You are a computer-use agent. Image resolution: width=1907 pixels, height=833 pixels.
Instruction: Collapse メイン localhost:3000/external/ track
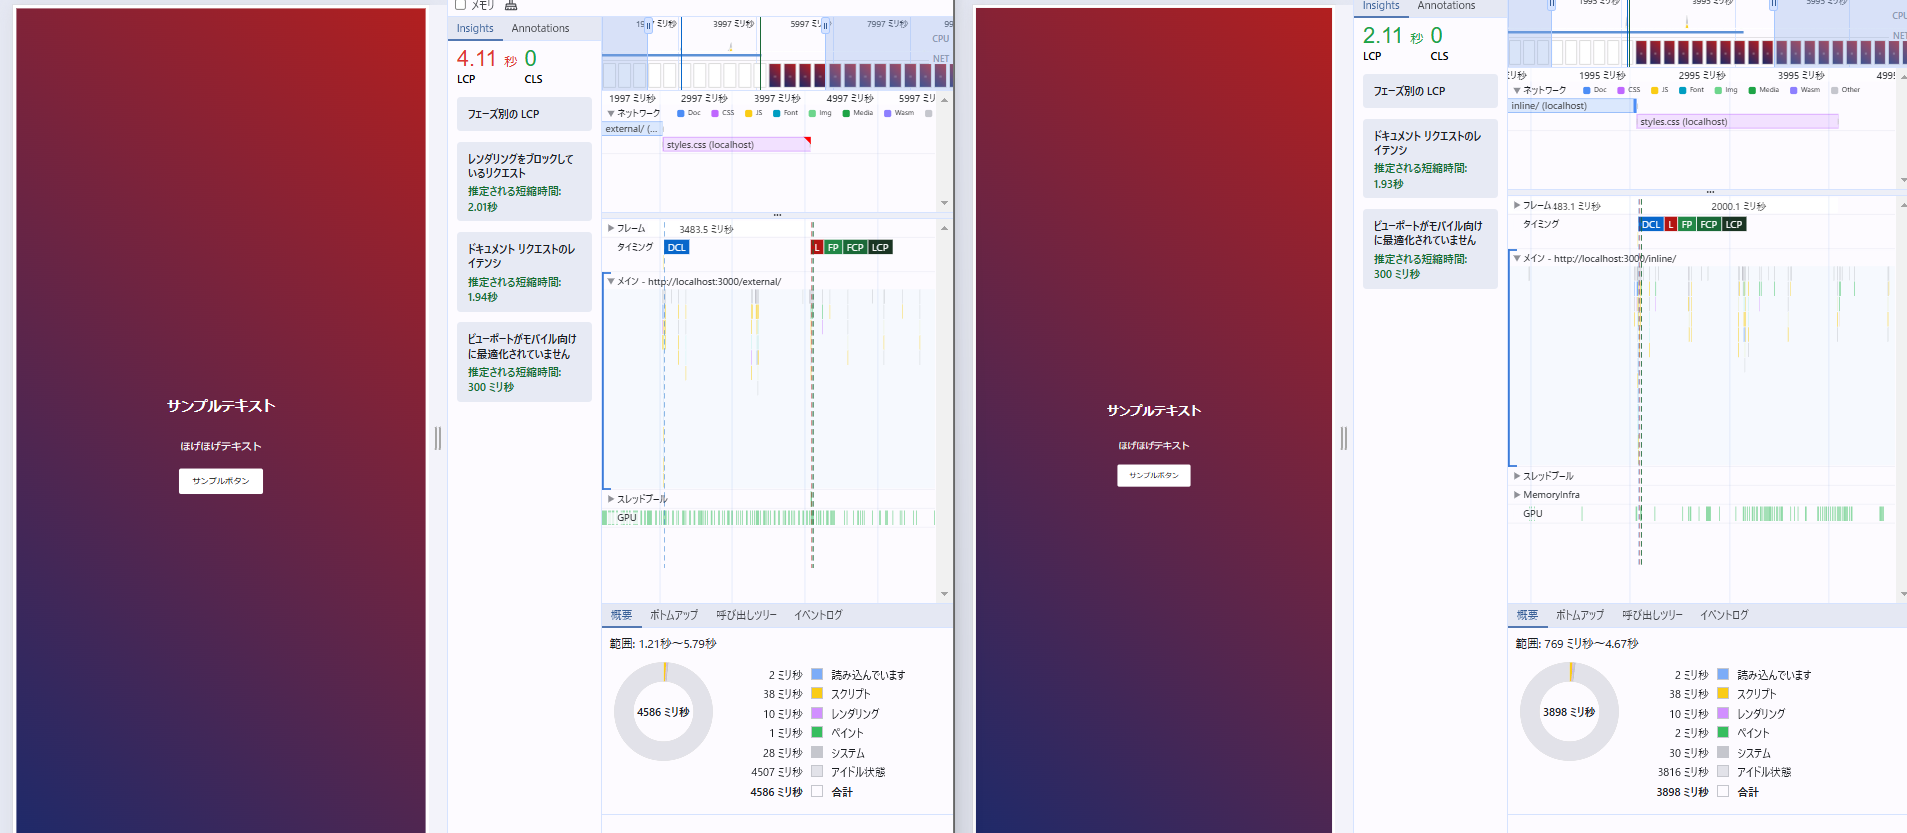pyautogui.click(x=611, y=281)
